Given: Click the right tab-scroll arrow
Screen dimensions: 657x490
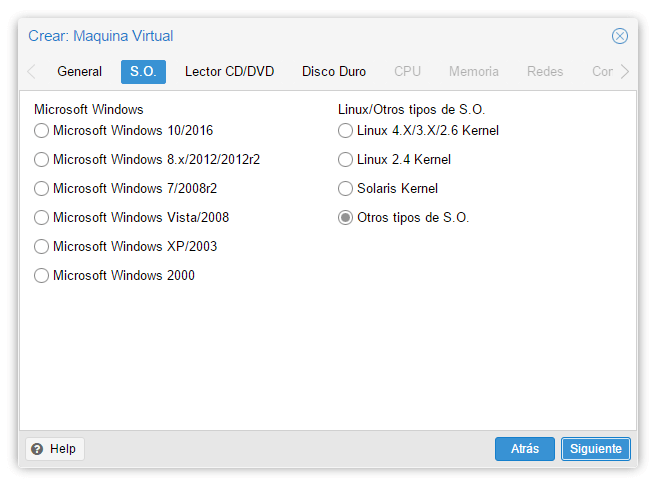Looking at the screenshot, I should tap(624, 72).
